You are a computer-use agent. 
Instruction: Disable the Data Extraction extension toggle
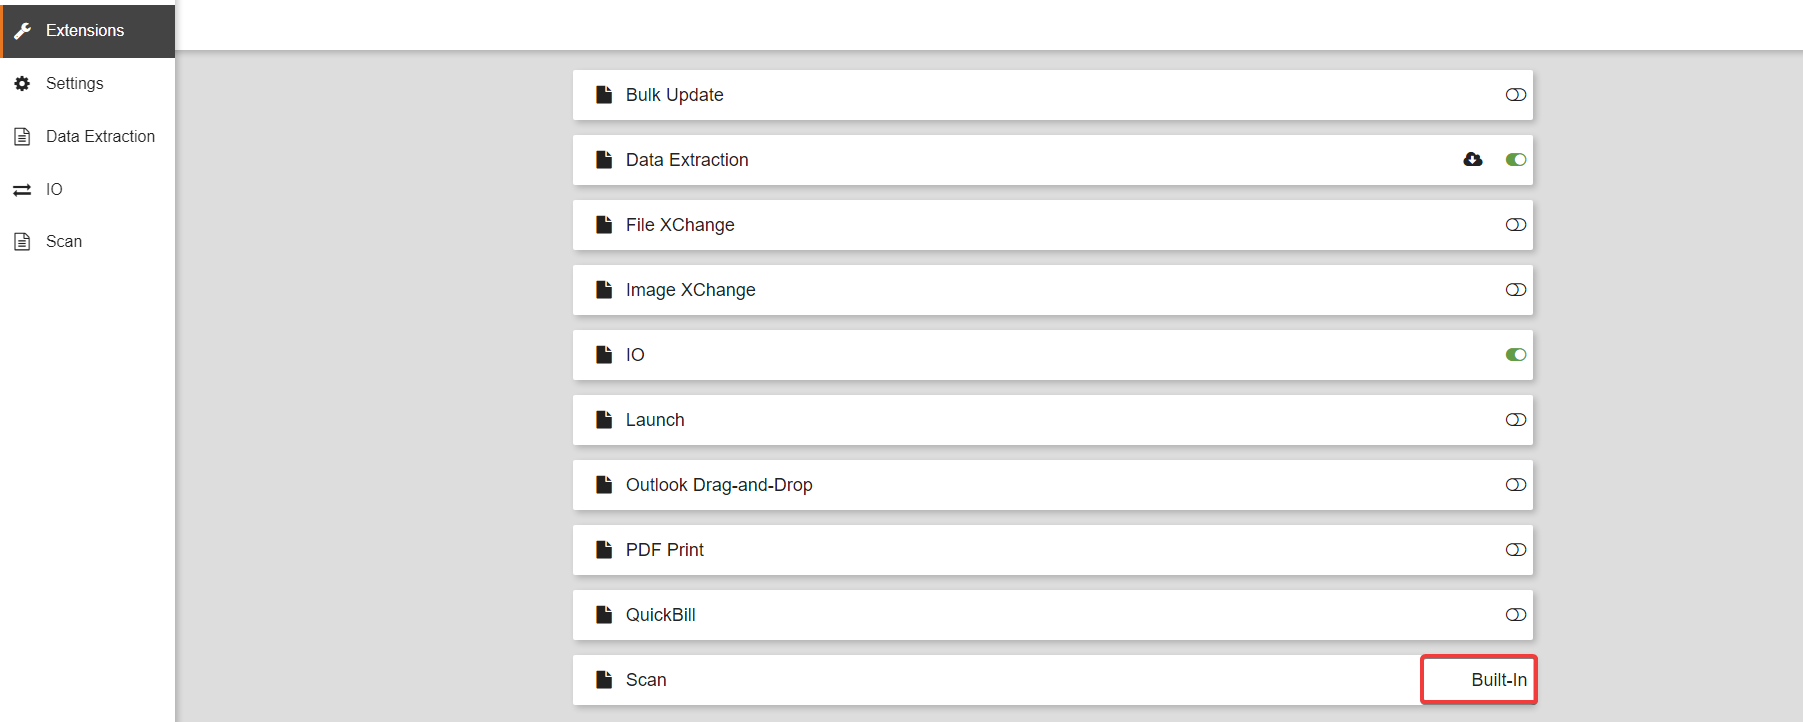tap(1516, 160)
